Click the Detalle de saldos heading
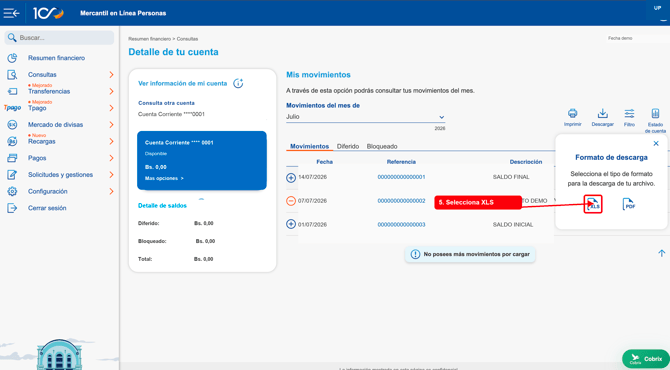The height and width of the screenshot is (370, 670). tap(162, 206)
